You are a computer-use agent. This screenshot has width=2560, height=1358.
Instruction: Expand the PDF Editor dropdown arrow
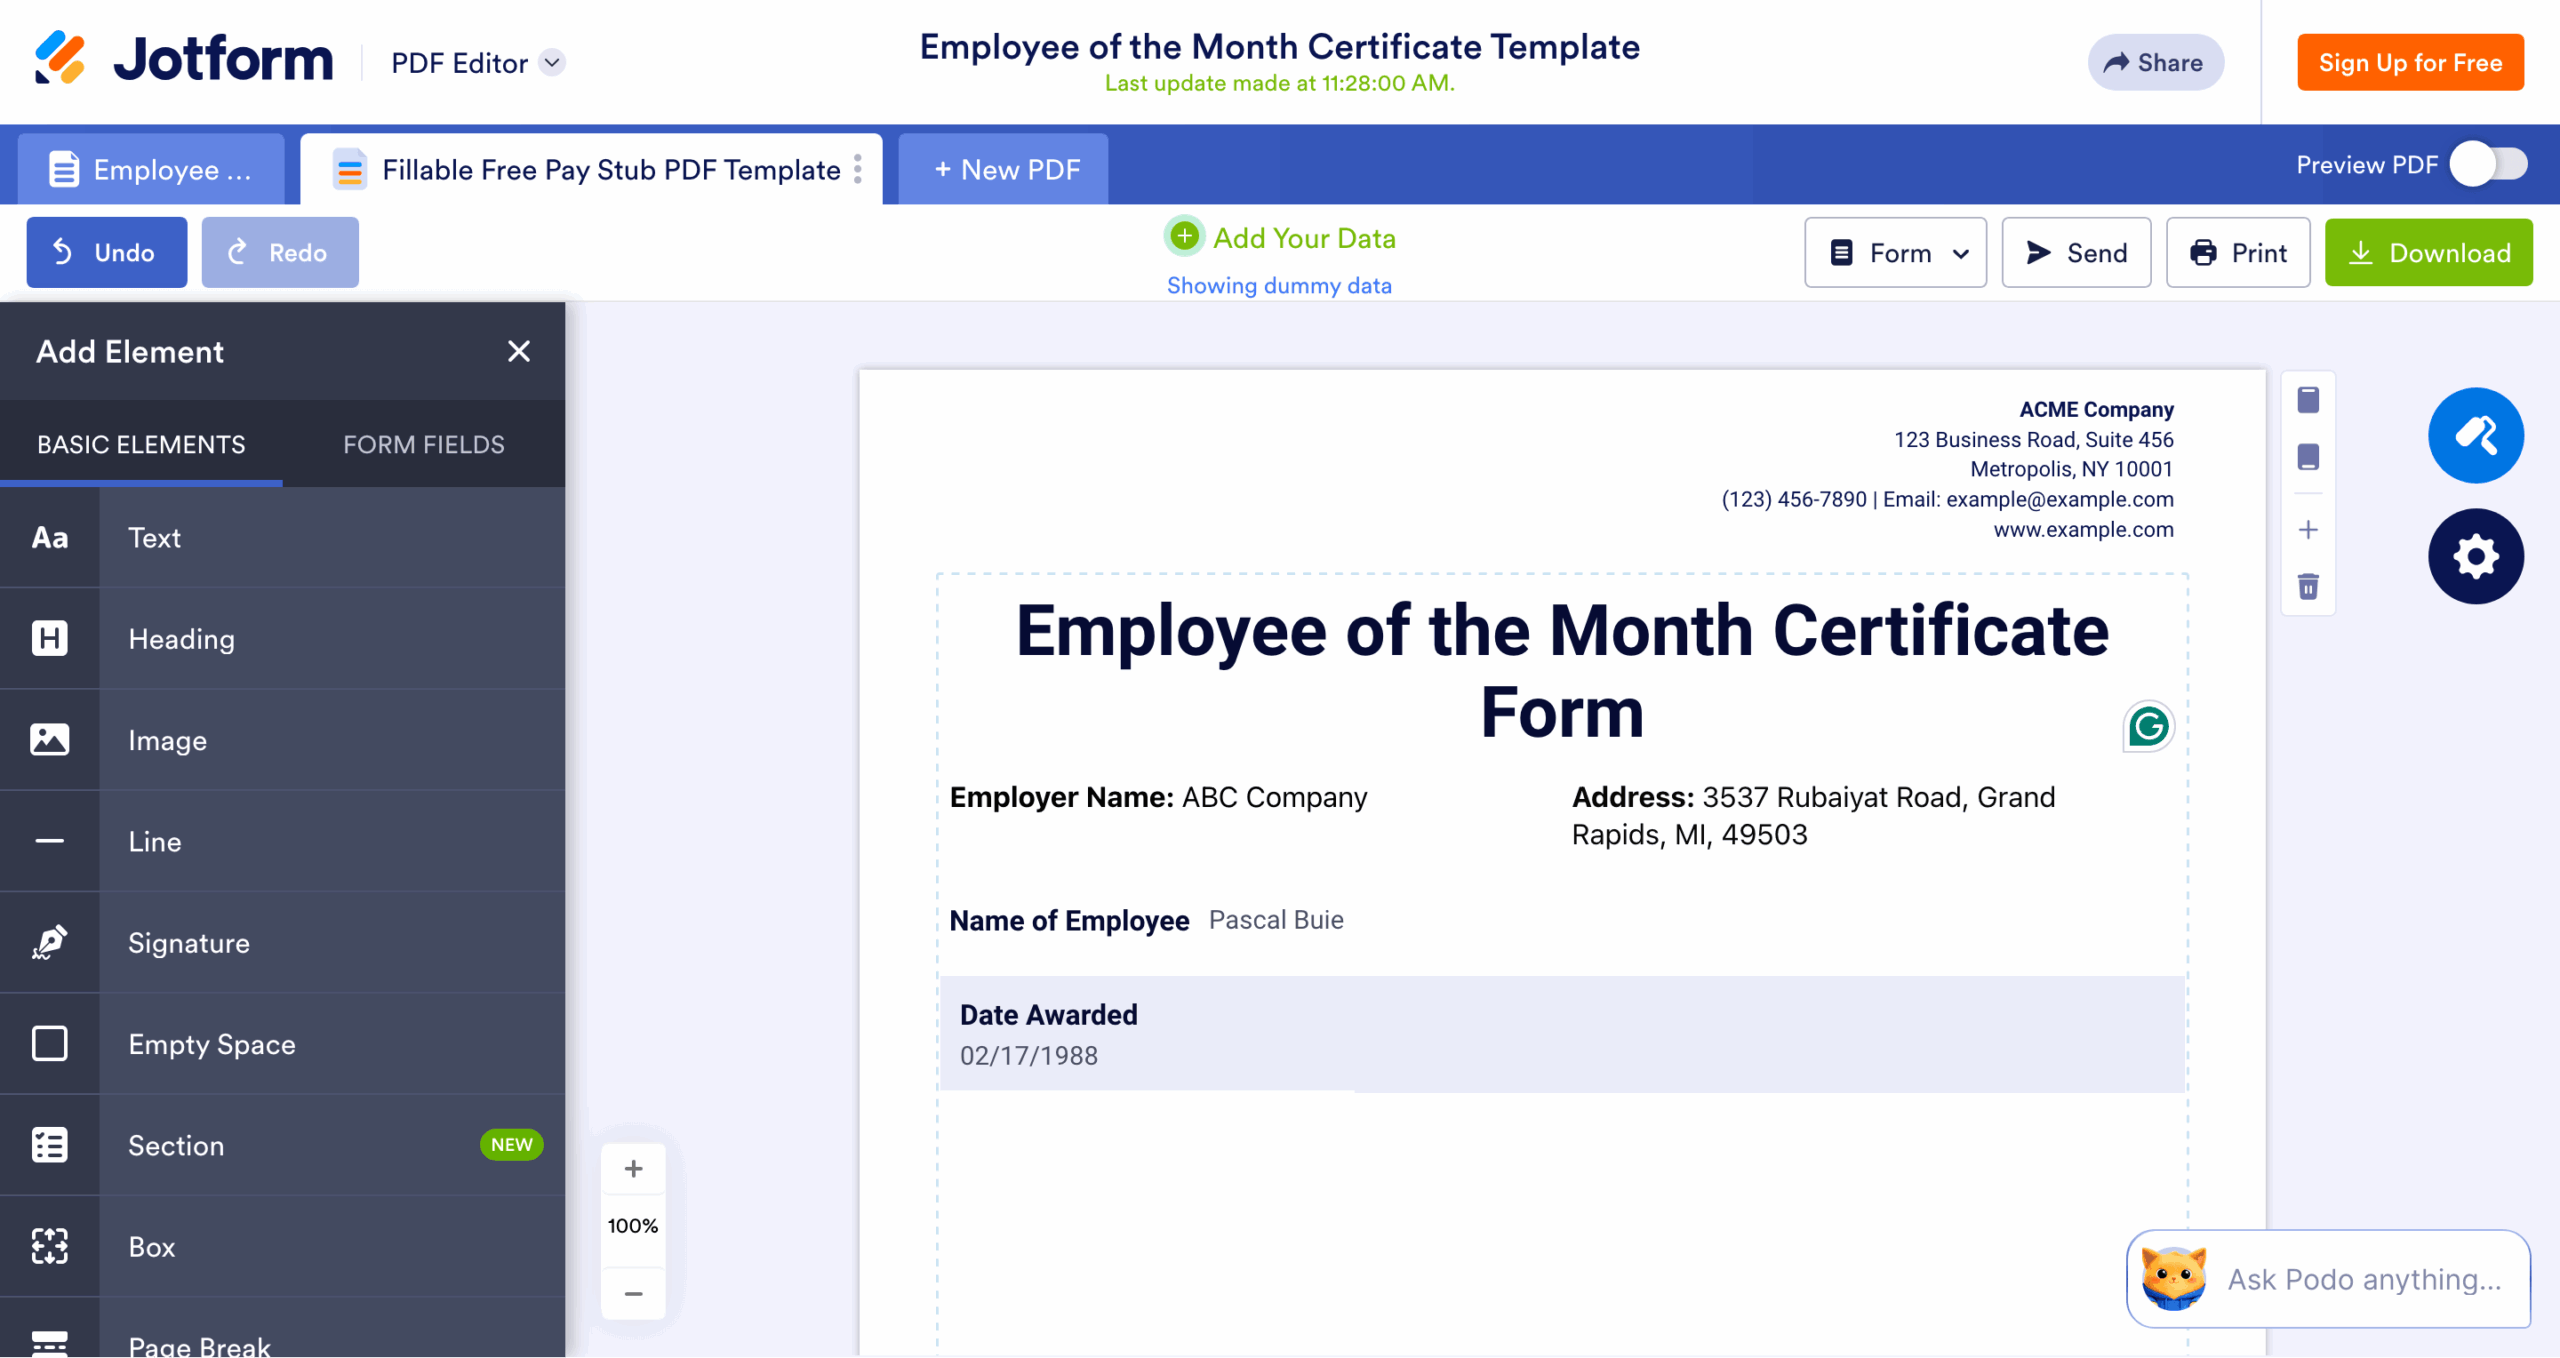click(x=552, y=62)
